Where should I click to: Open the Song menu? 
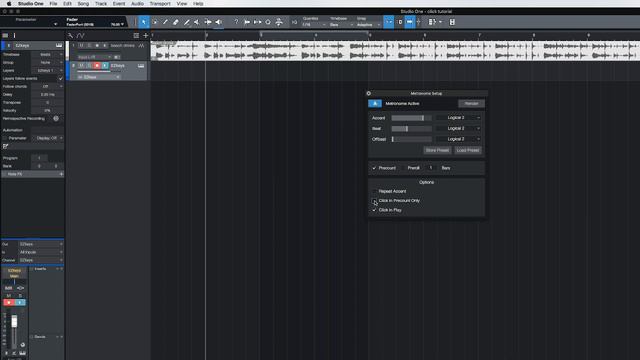tap(83, 4)
